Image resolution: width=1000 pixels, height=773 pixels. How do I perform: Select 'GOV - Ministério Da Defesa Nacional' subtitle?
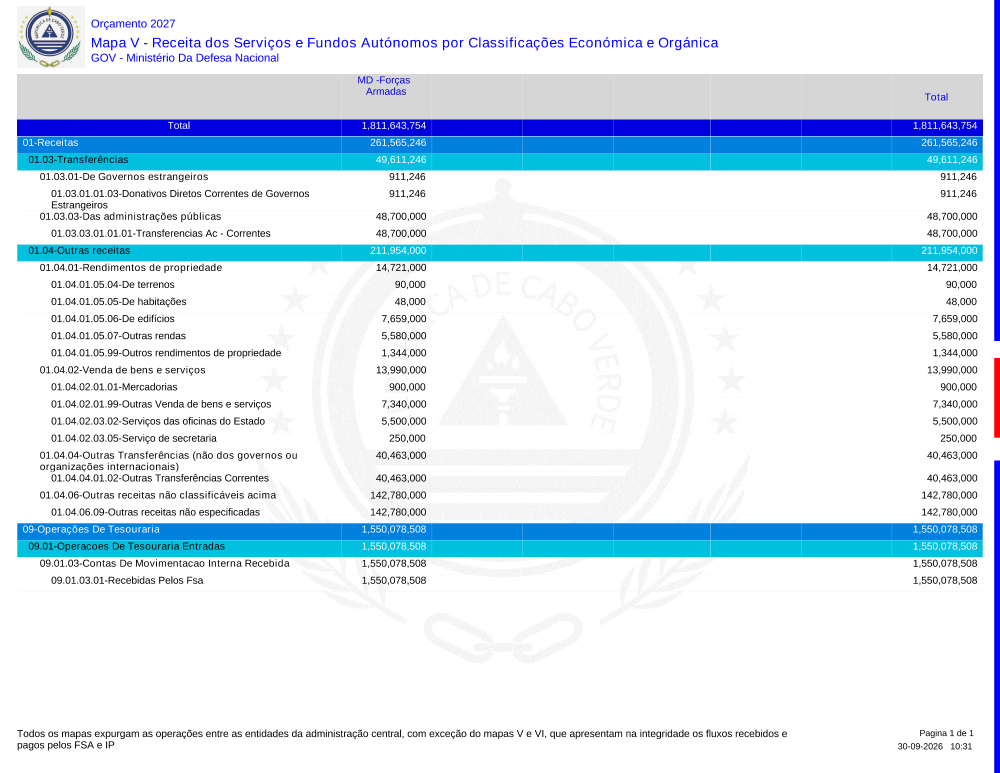(x=185, y=58)
